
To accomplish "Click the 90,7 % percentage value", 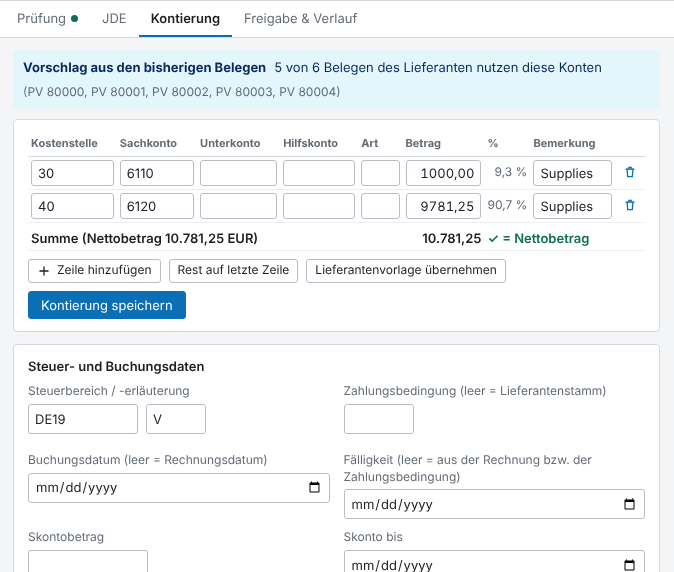I will coord(507,205).
